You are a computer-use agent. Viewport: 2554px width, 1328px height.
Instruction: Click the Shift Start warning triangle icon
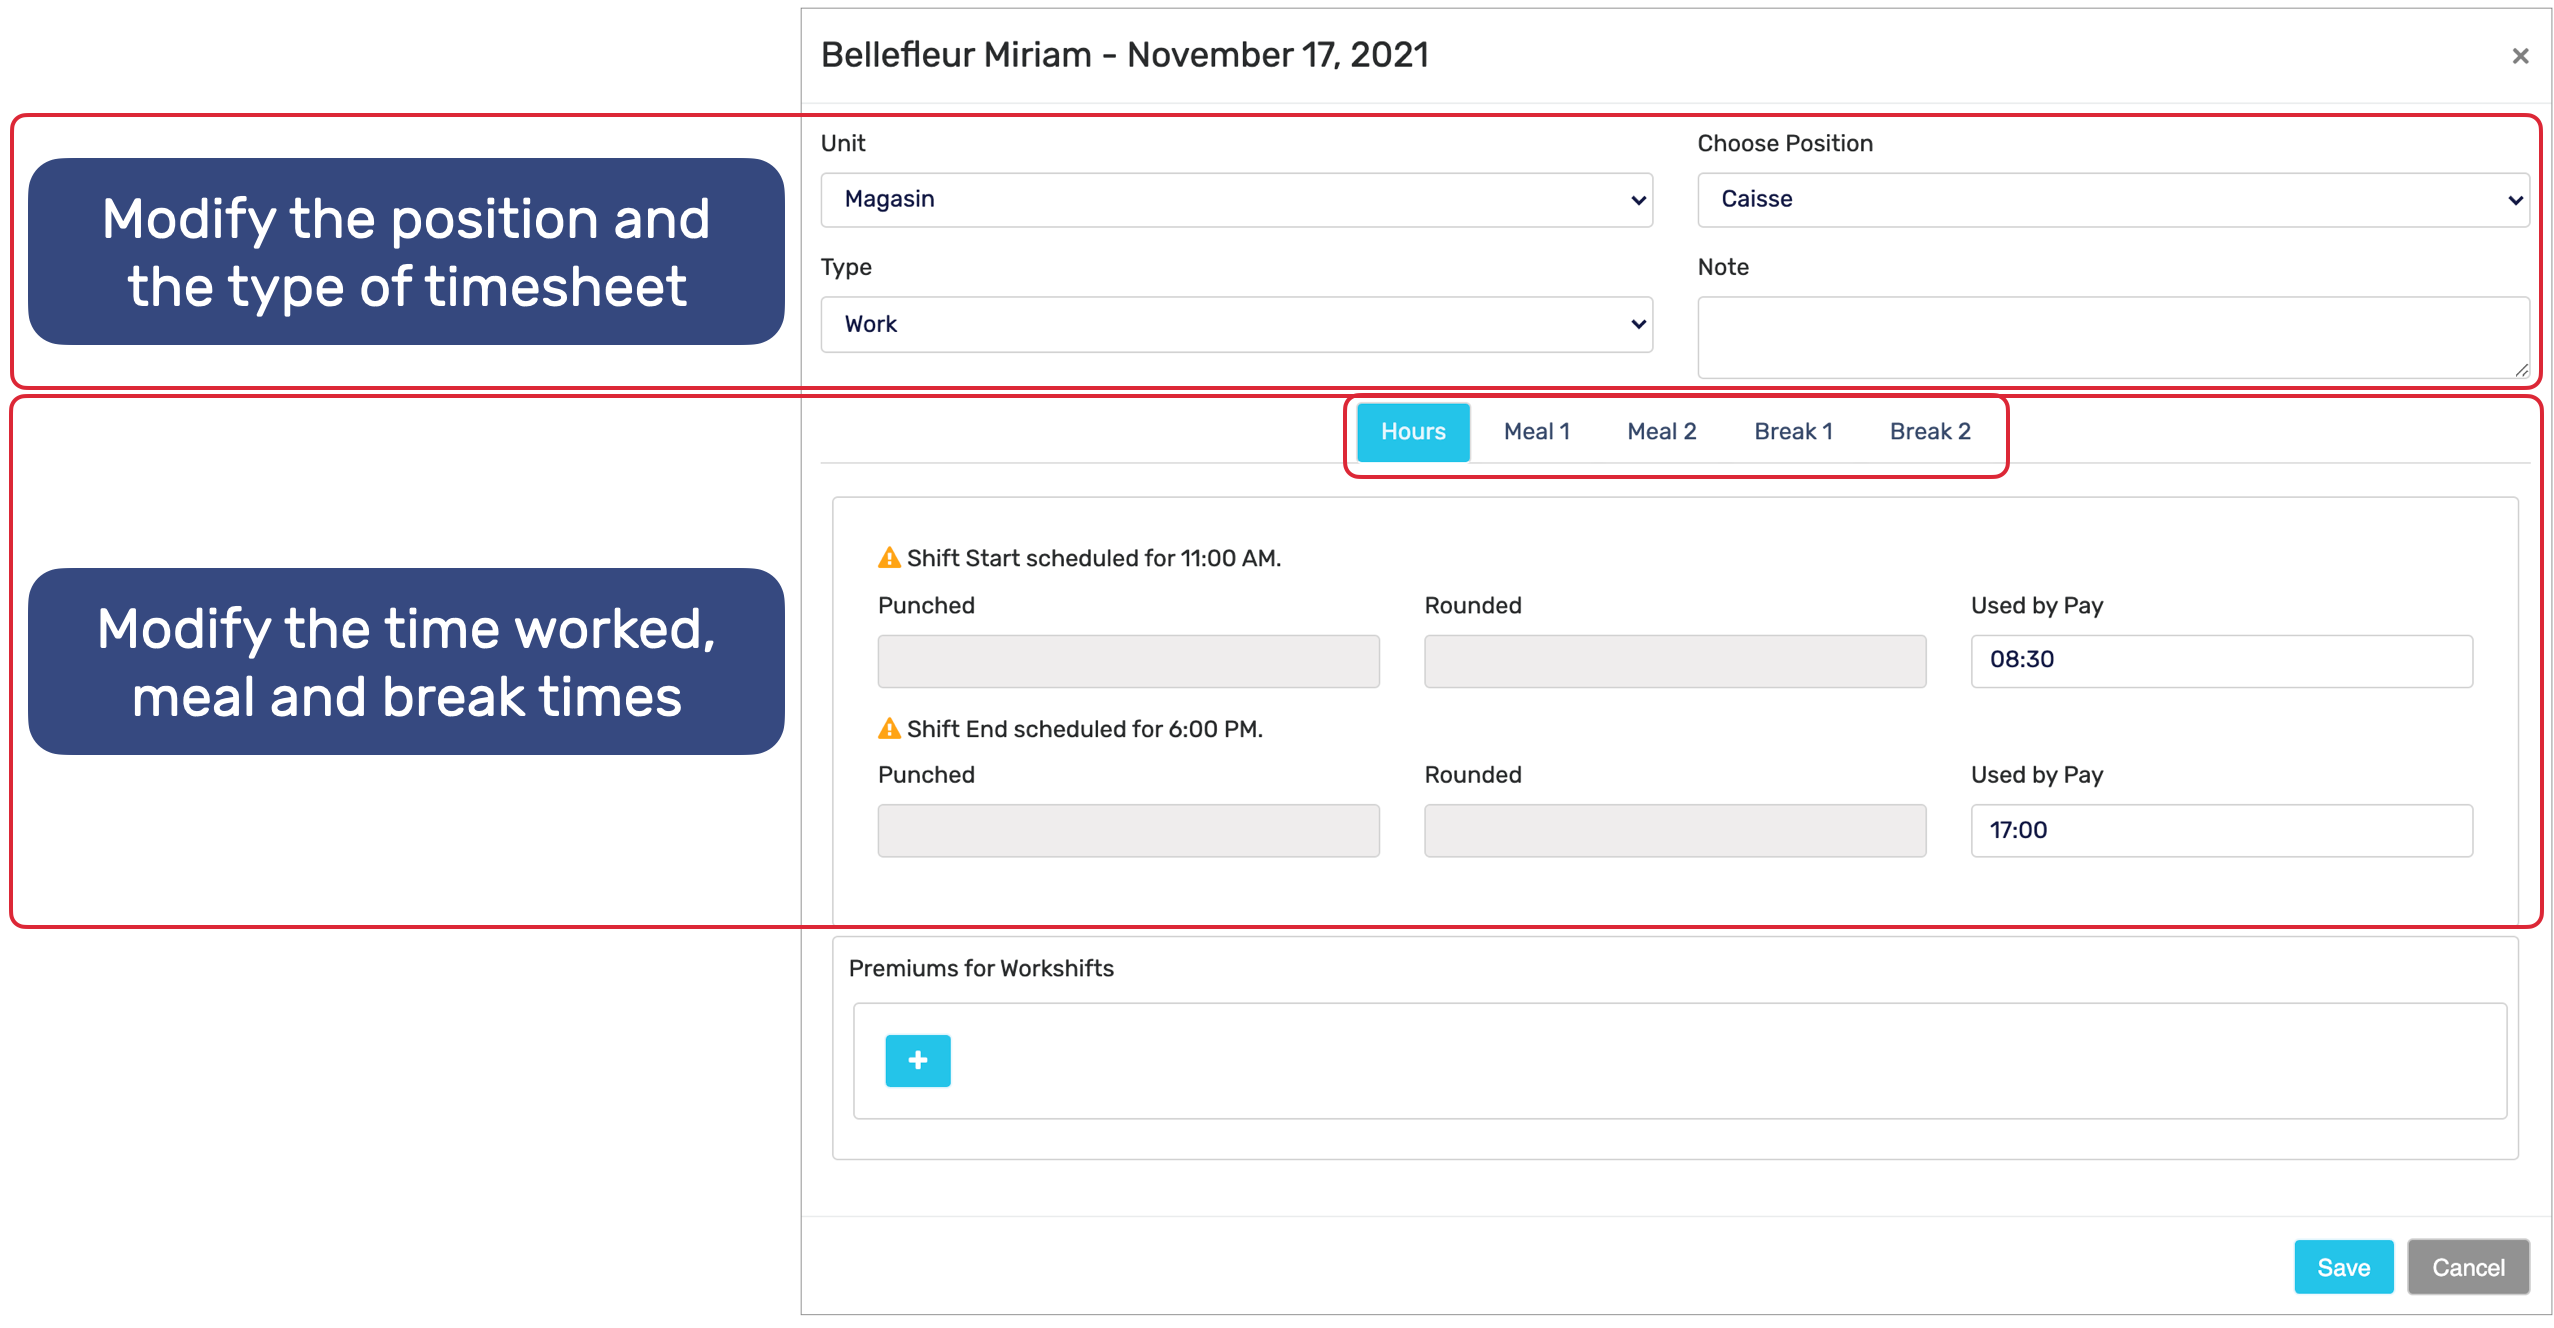[888, 558]
